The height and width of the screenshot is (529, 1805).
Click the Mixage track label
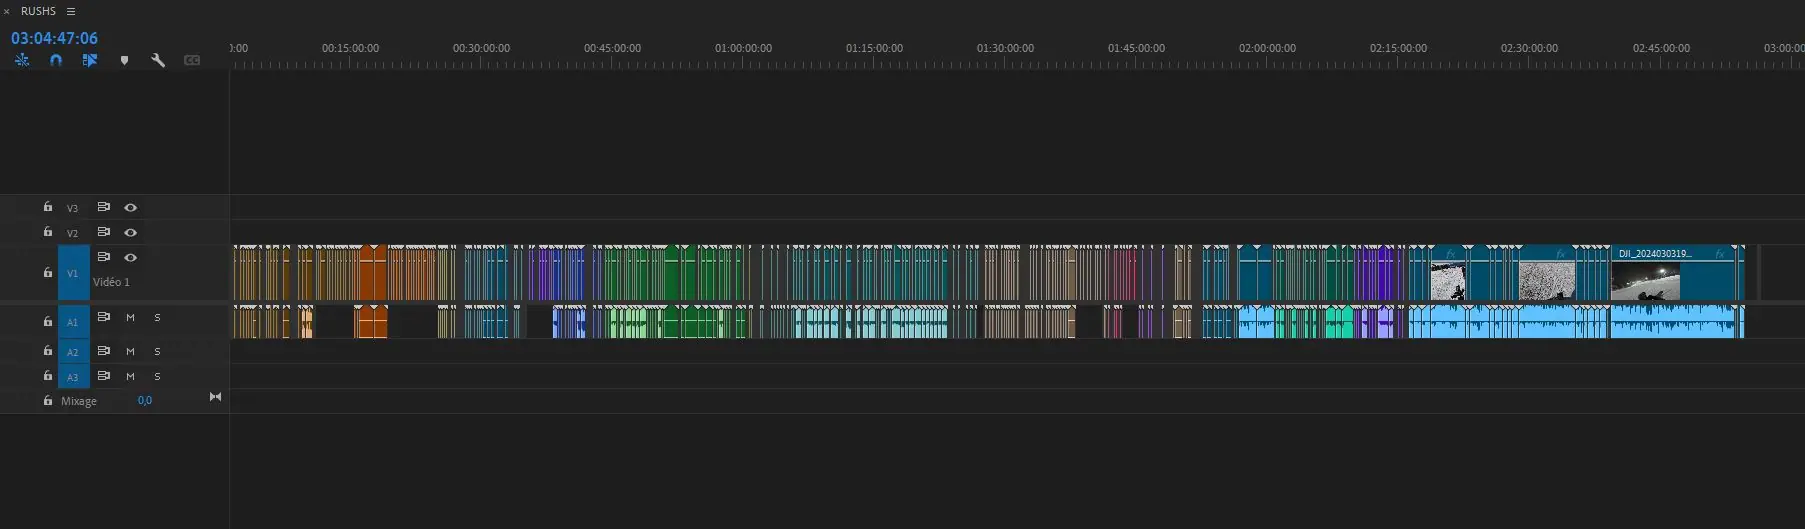79,401
